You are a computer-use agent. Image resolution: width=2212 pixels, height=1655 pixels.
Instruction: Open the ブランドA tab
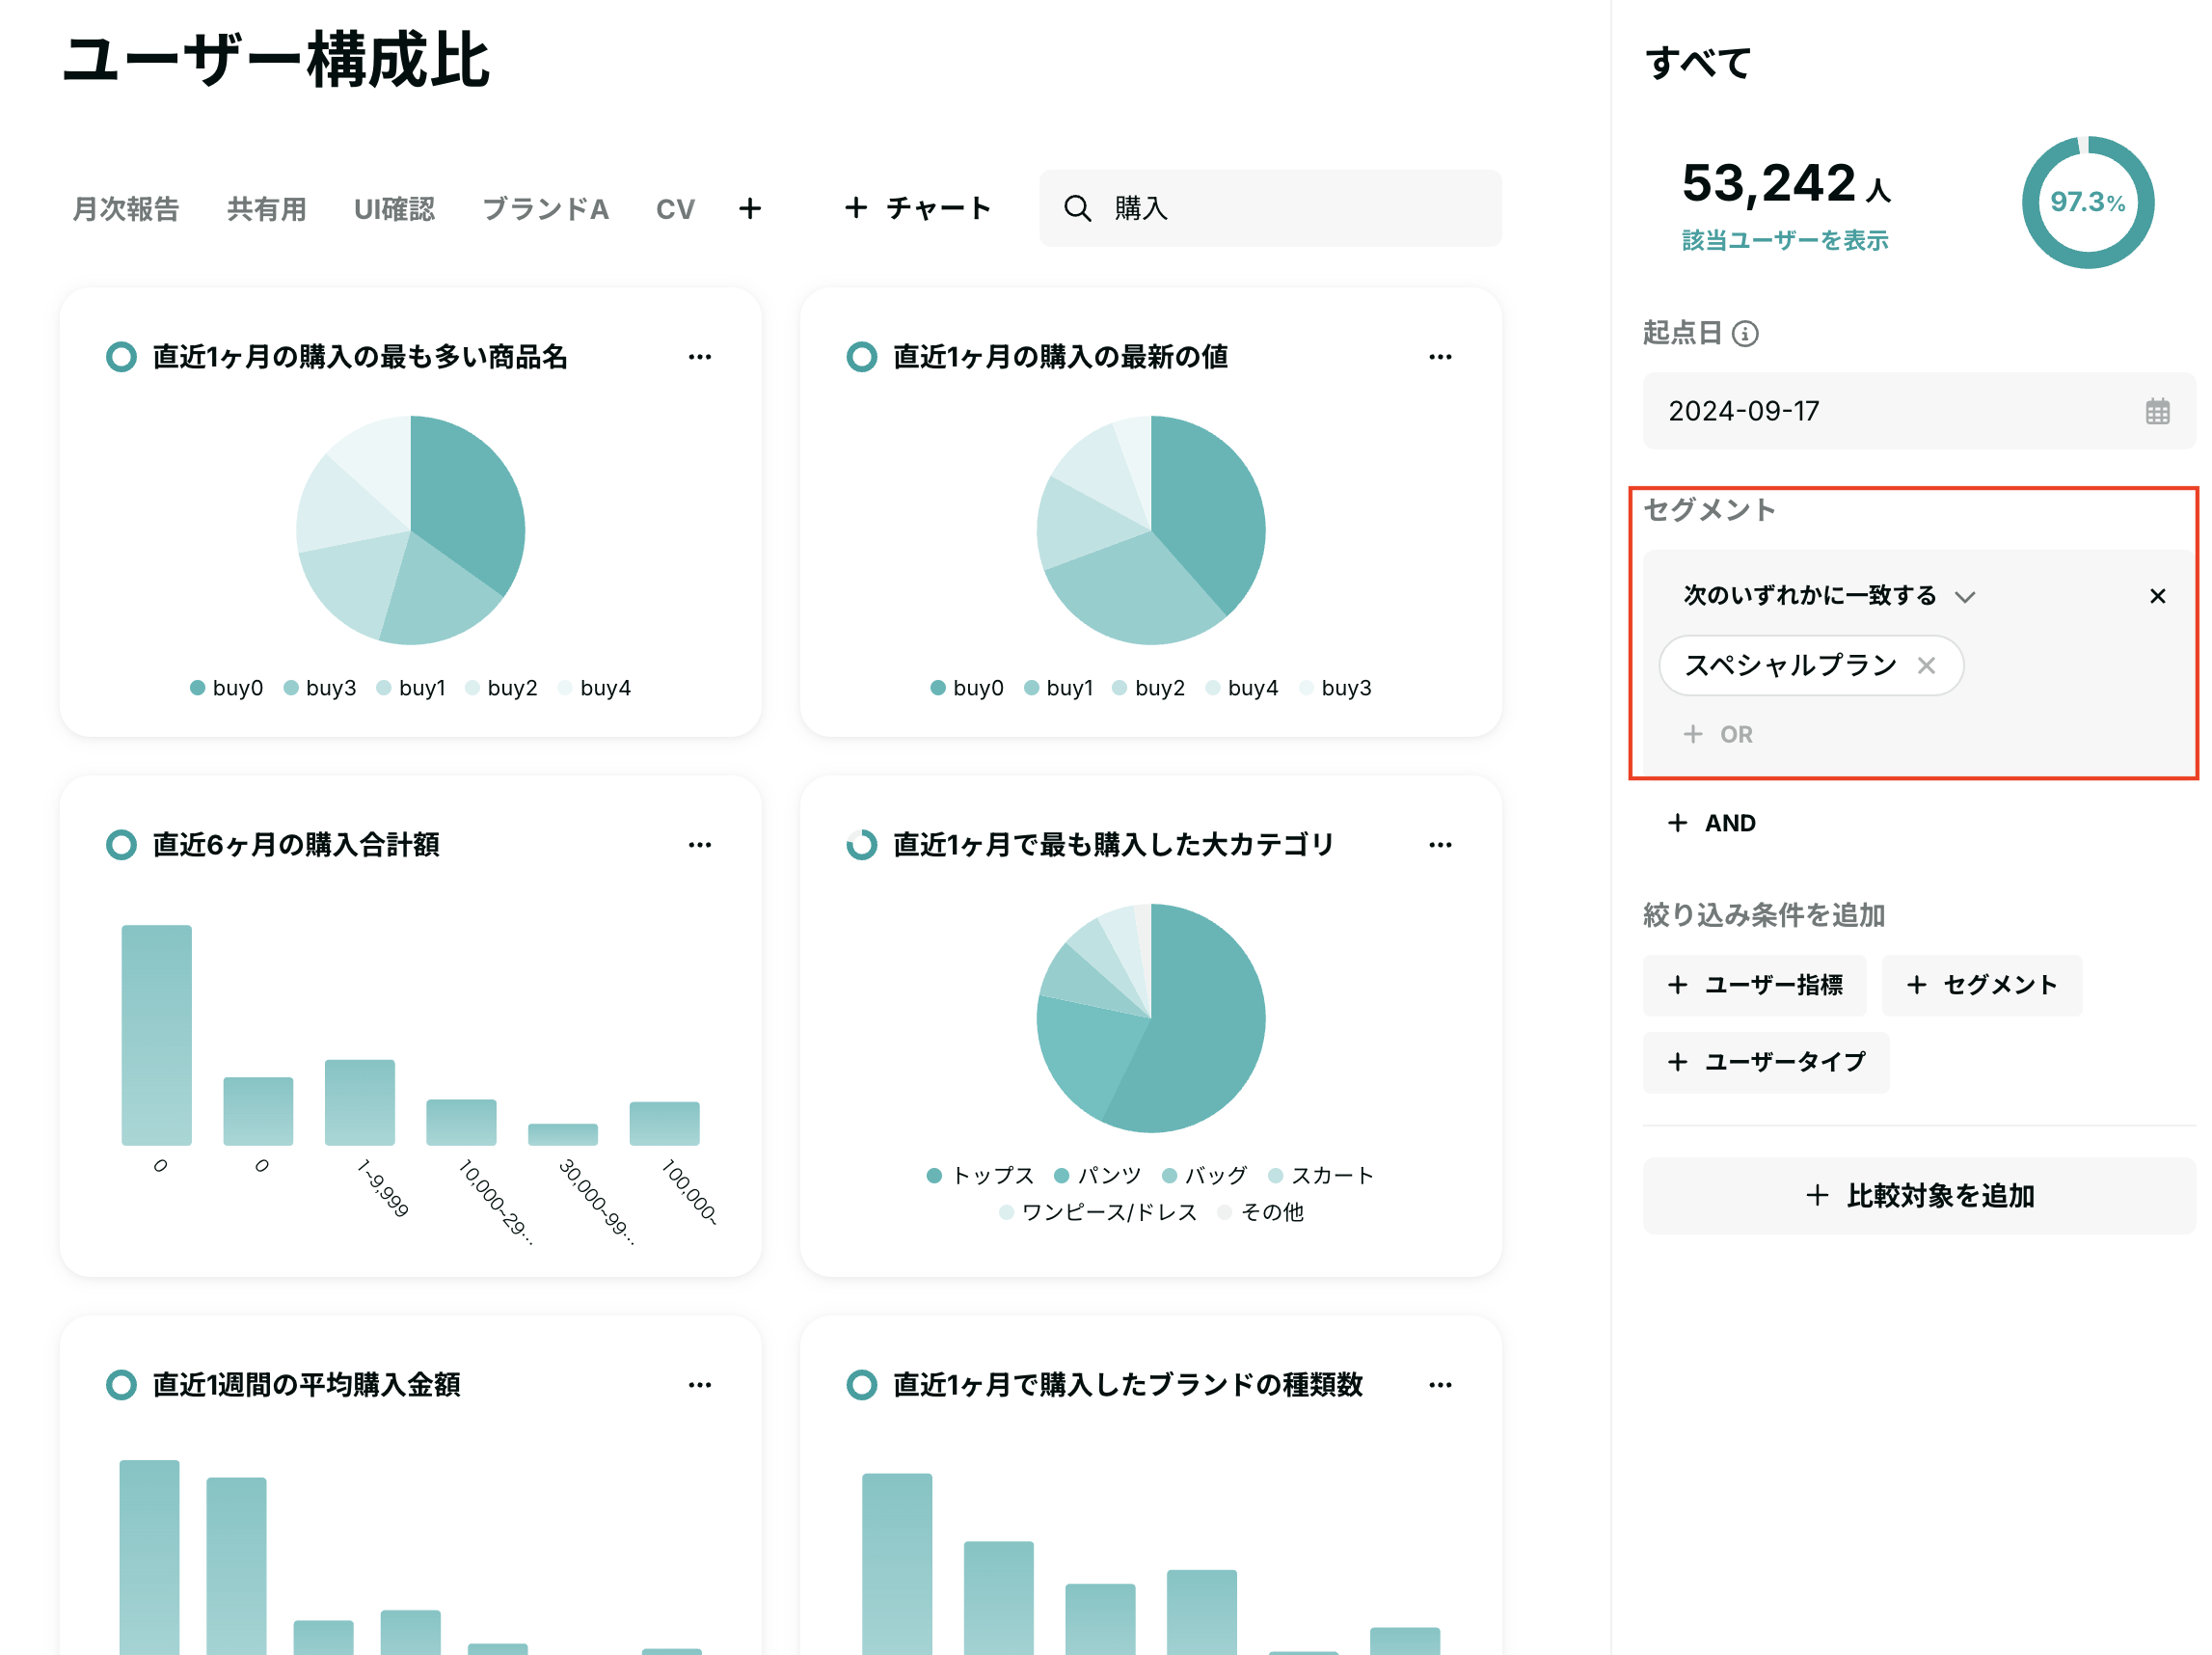click(x=545, y=208)
